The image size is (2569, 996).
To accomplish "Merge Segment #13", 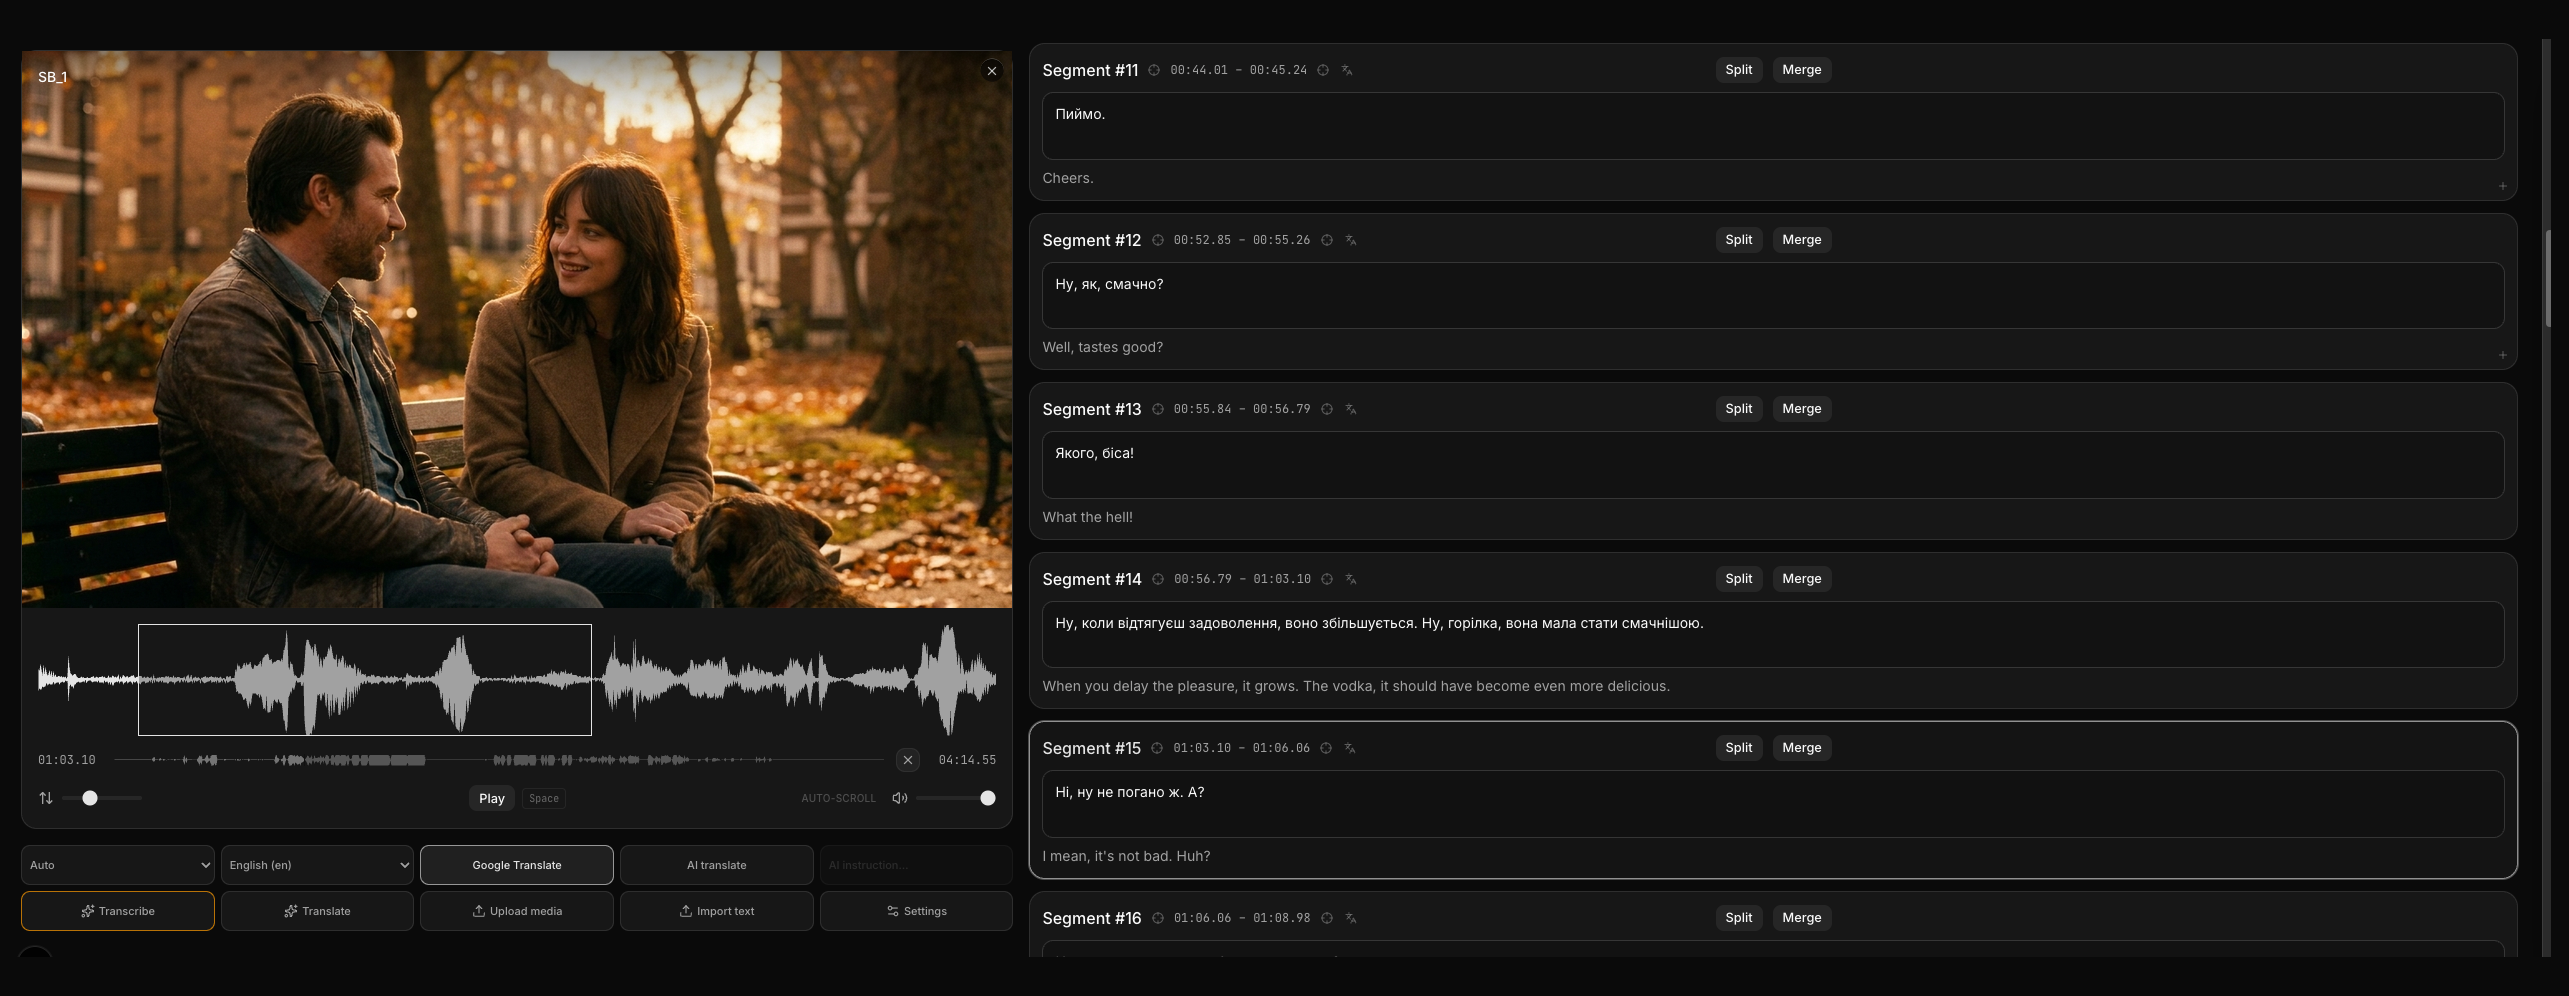I will [1802, 409].
